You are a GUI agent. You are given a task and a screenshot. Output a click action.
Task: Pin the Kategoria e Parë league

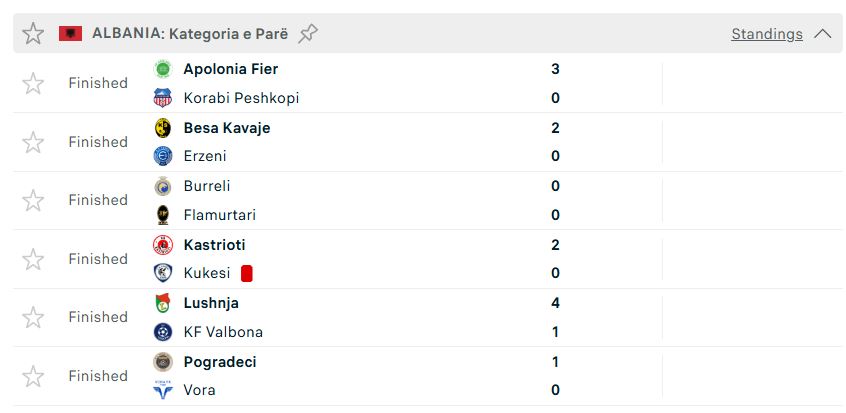tap(308, 34)
